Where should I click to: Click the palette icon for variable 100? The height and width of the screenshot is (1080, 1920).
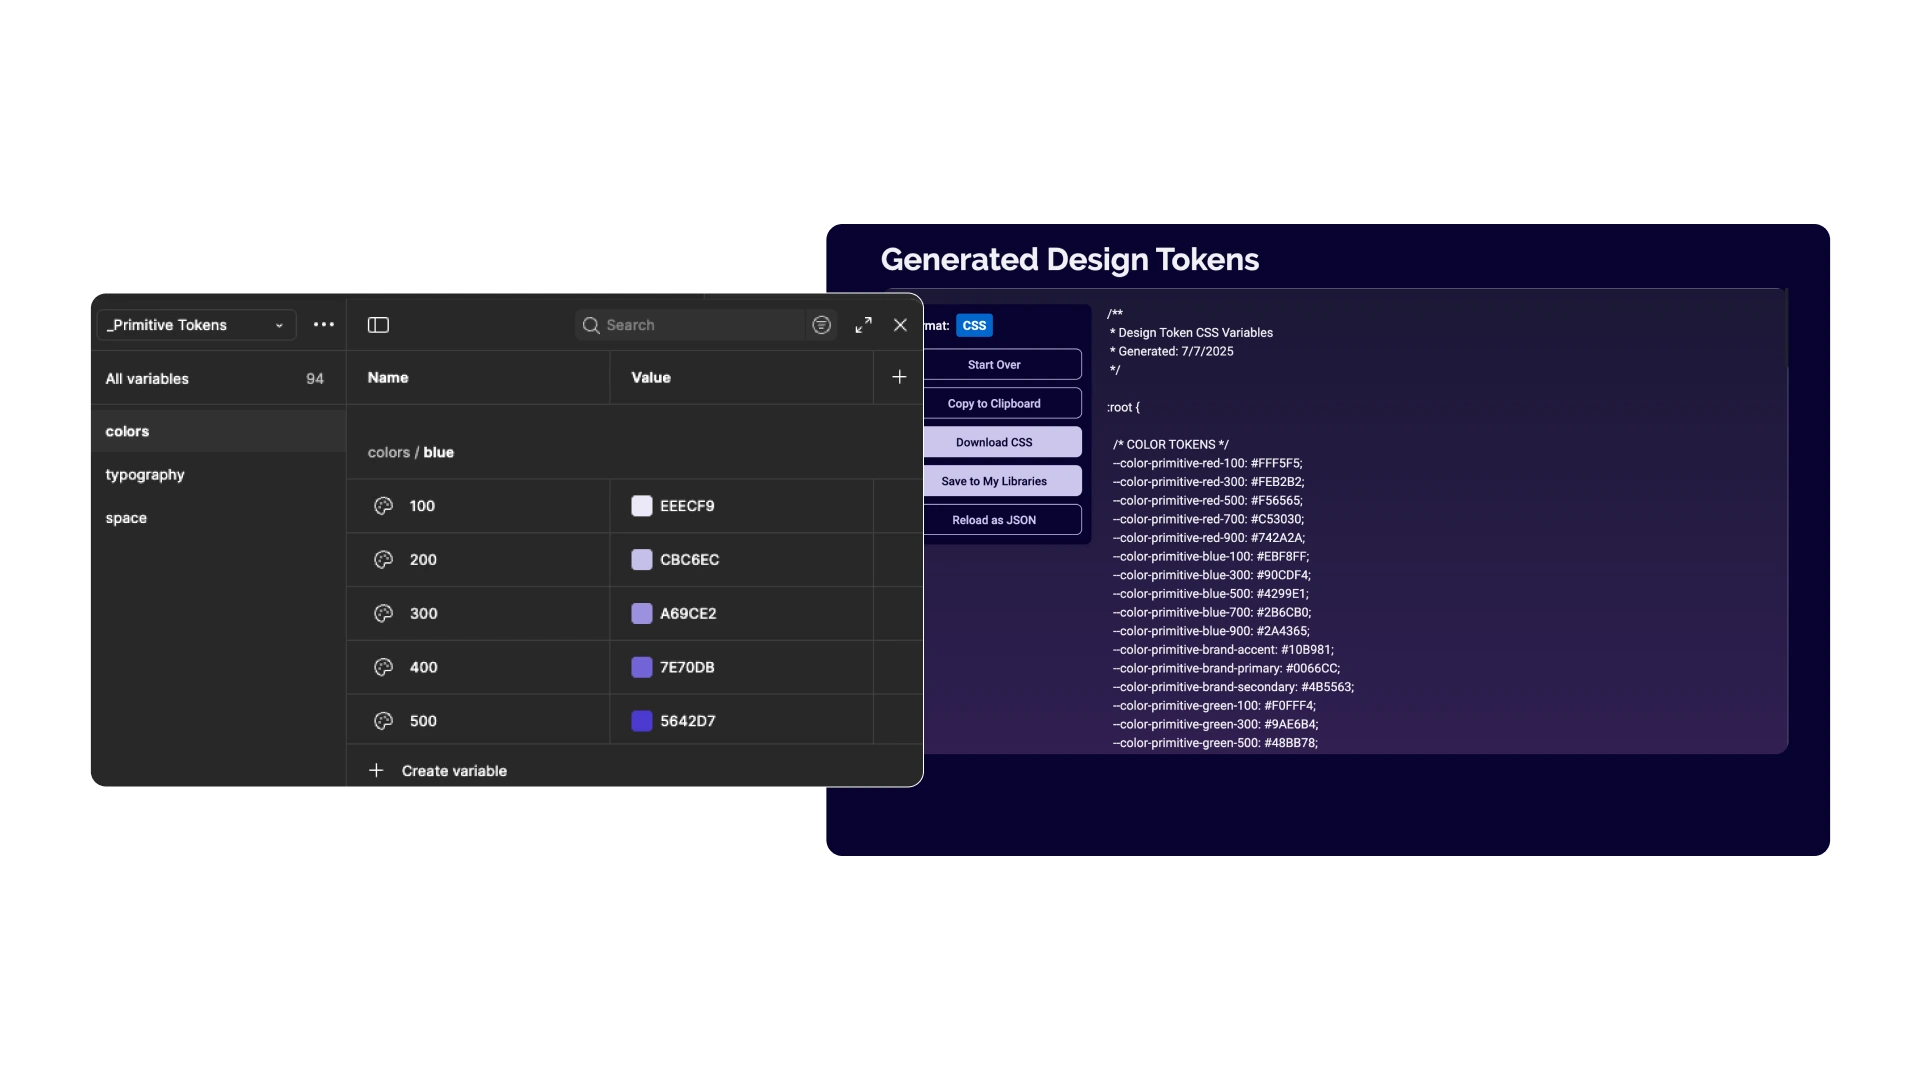point(383,506)
